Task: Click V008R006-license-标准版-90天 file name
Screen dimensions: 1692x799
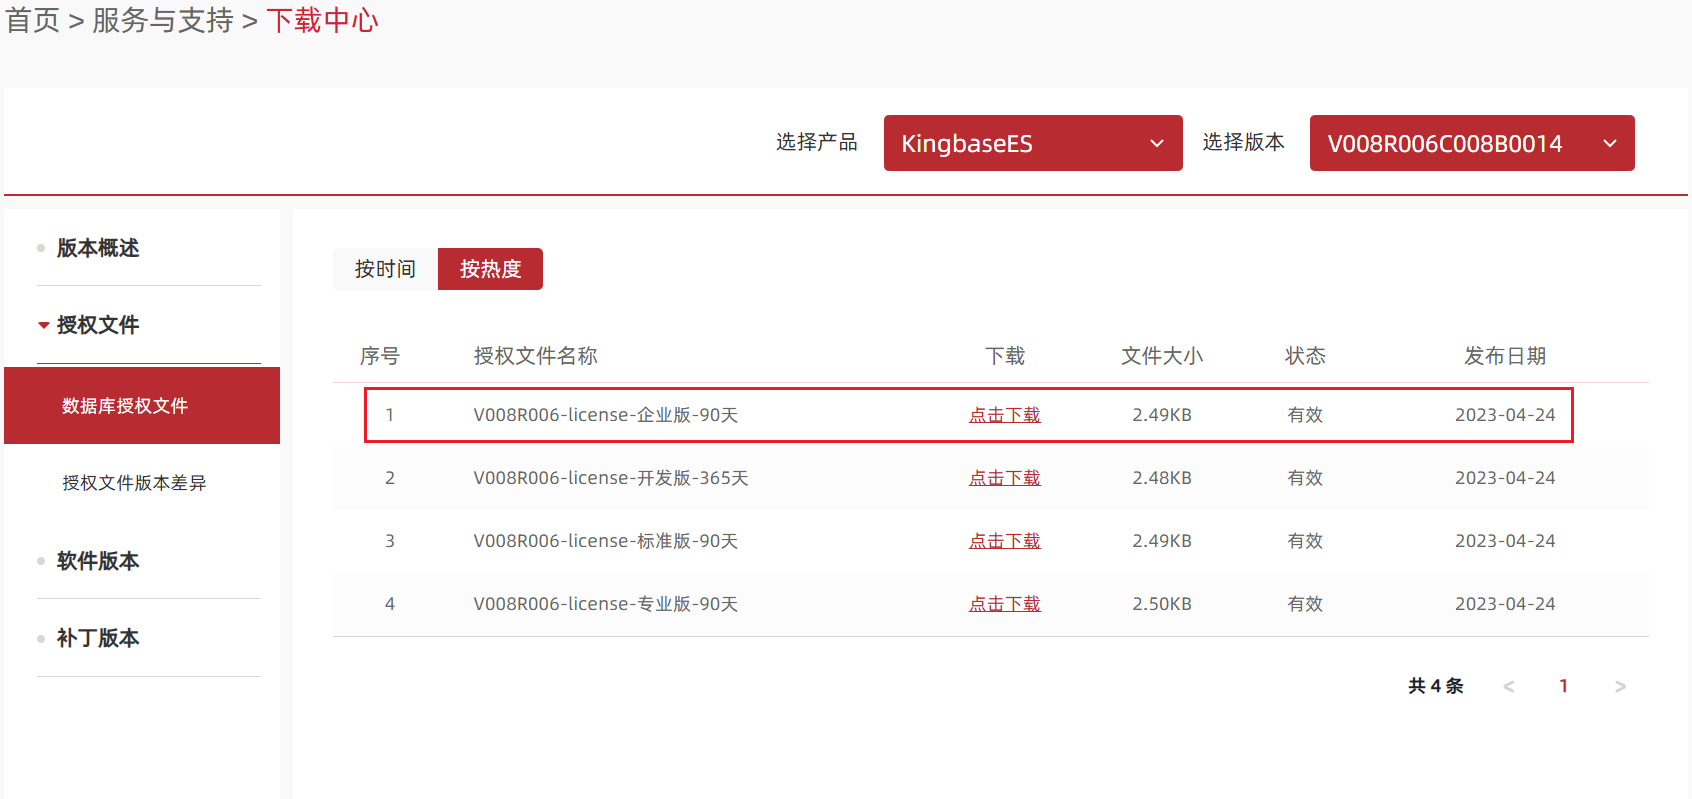Action: [606, 541]
